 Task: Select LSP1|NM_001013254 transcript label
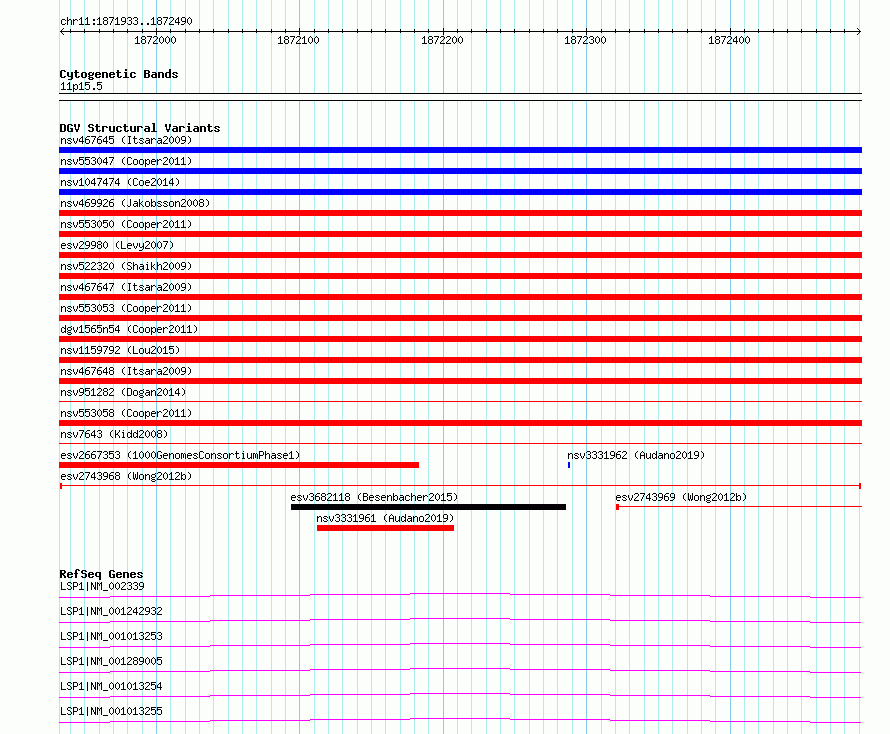click(111, 686)
